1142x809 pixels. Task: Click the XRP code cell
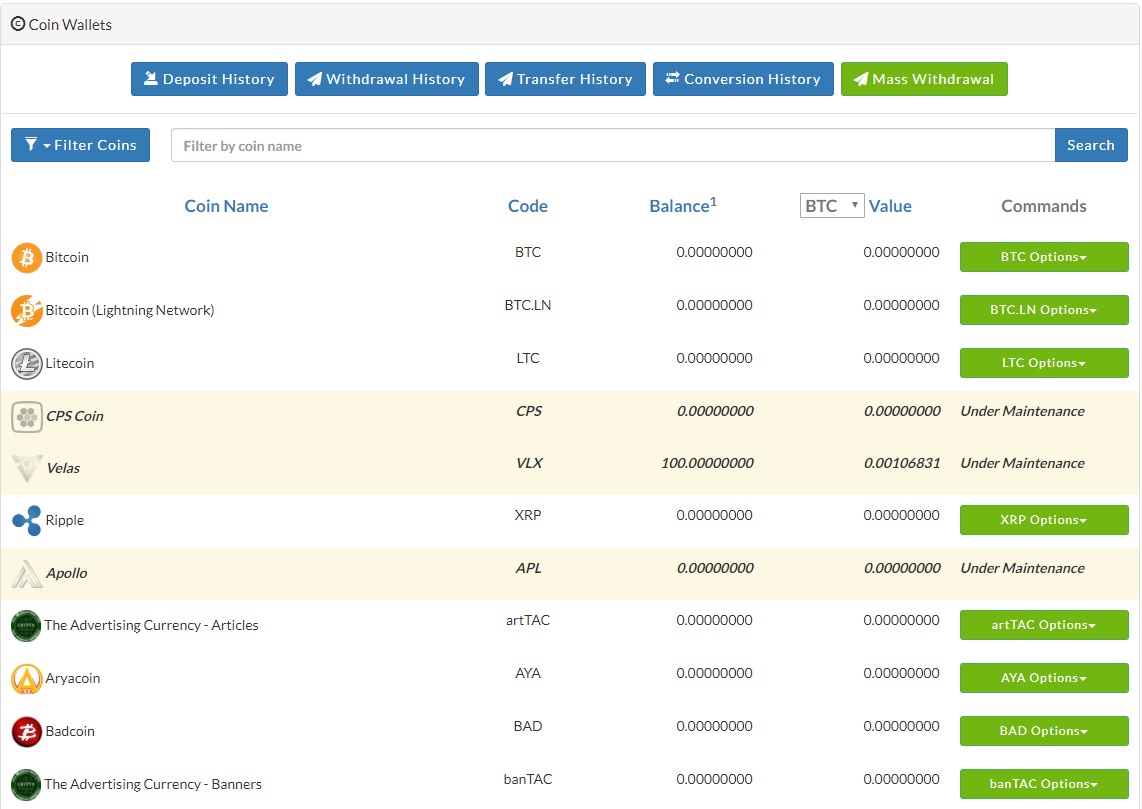pyautogui.click(x=528, y=516)
